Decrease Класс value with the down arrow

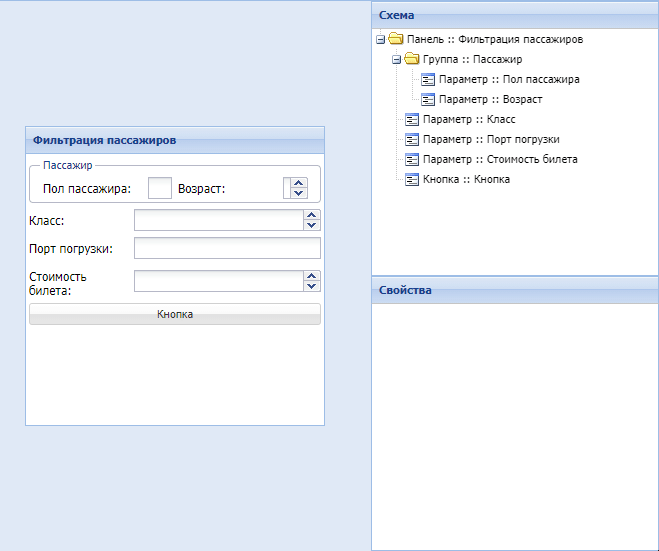(312, 226)
